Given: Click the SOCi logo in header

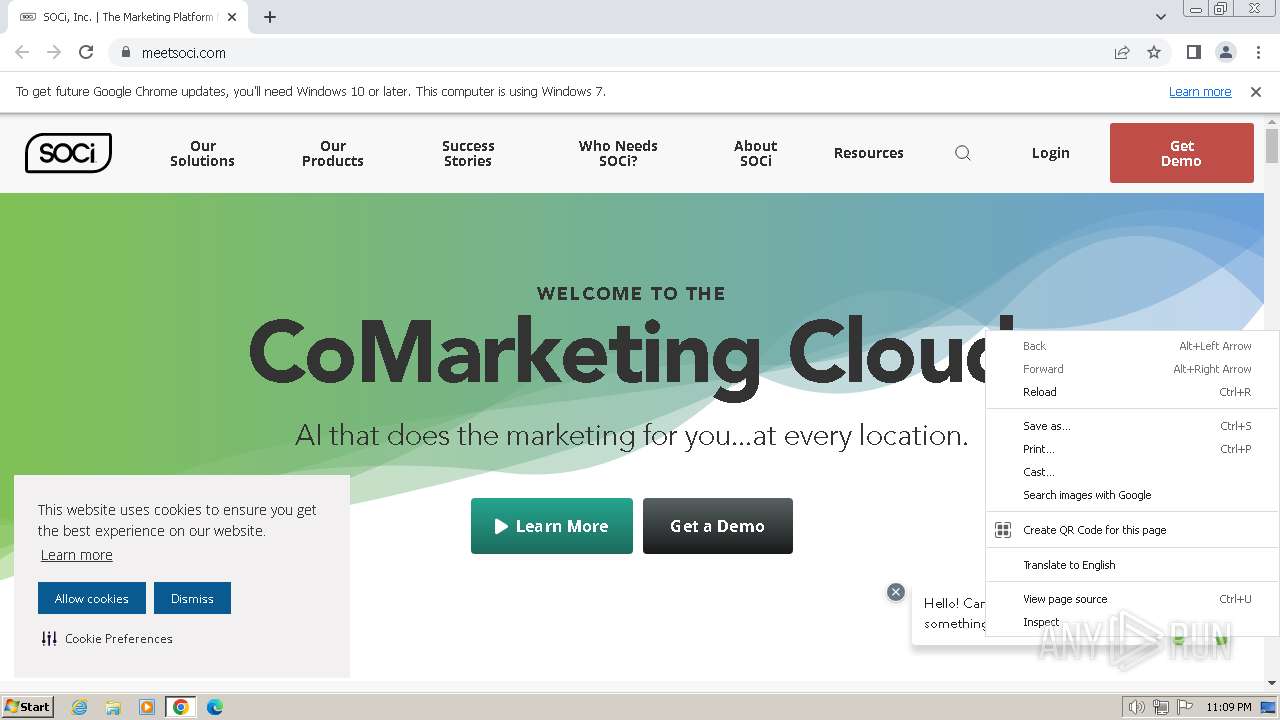Looking at the screenshot, I should coord(68,153).
